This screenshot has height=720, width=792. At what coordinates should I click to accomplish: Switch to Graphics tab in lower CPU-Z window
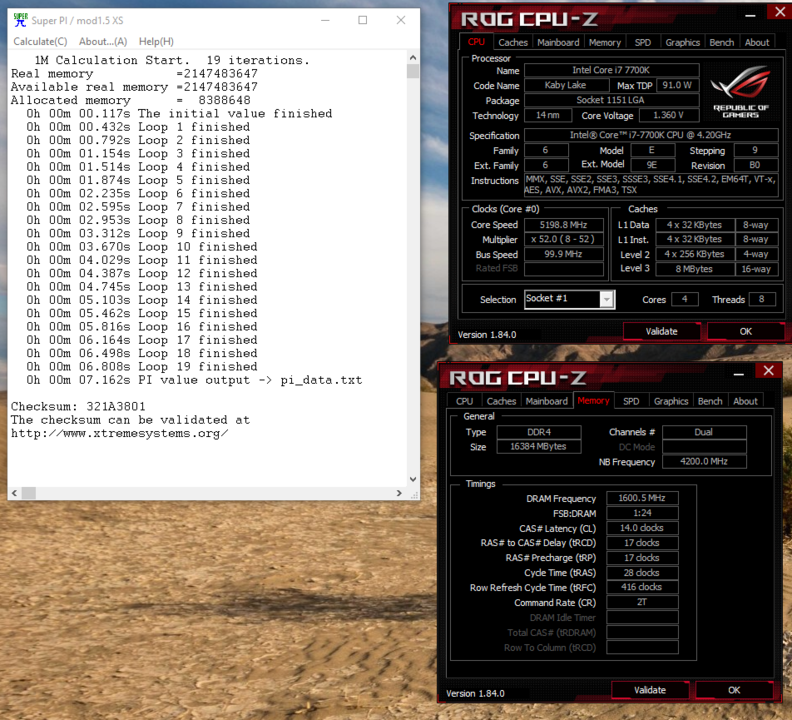tap(671, 401)
